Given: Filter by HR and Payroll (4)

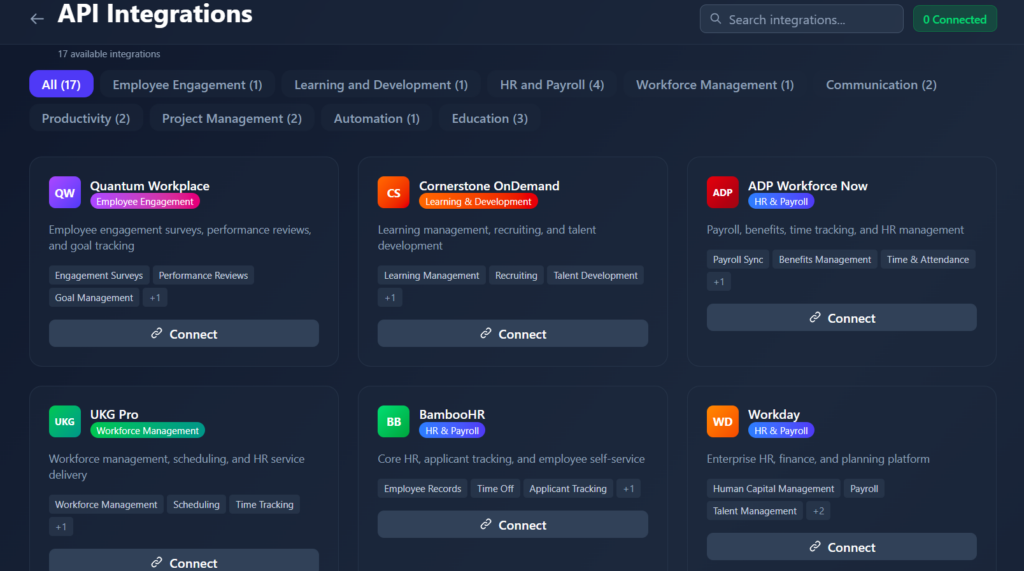Looking at the screenshot, I should 552,84.
